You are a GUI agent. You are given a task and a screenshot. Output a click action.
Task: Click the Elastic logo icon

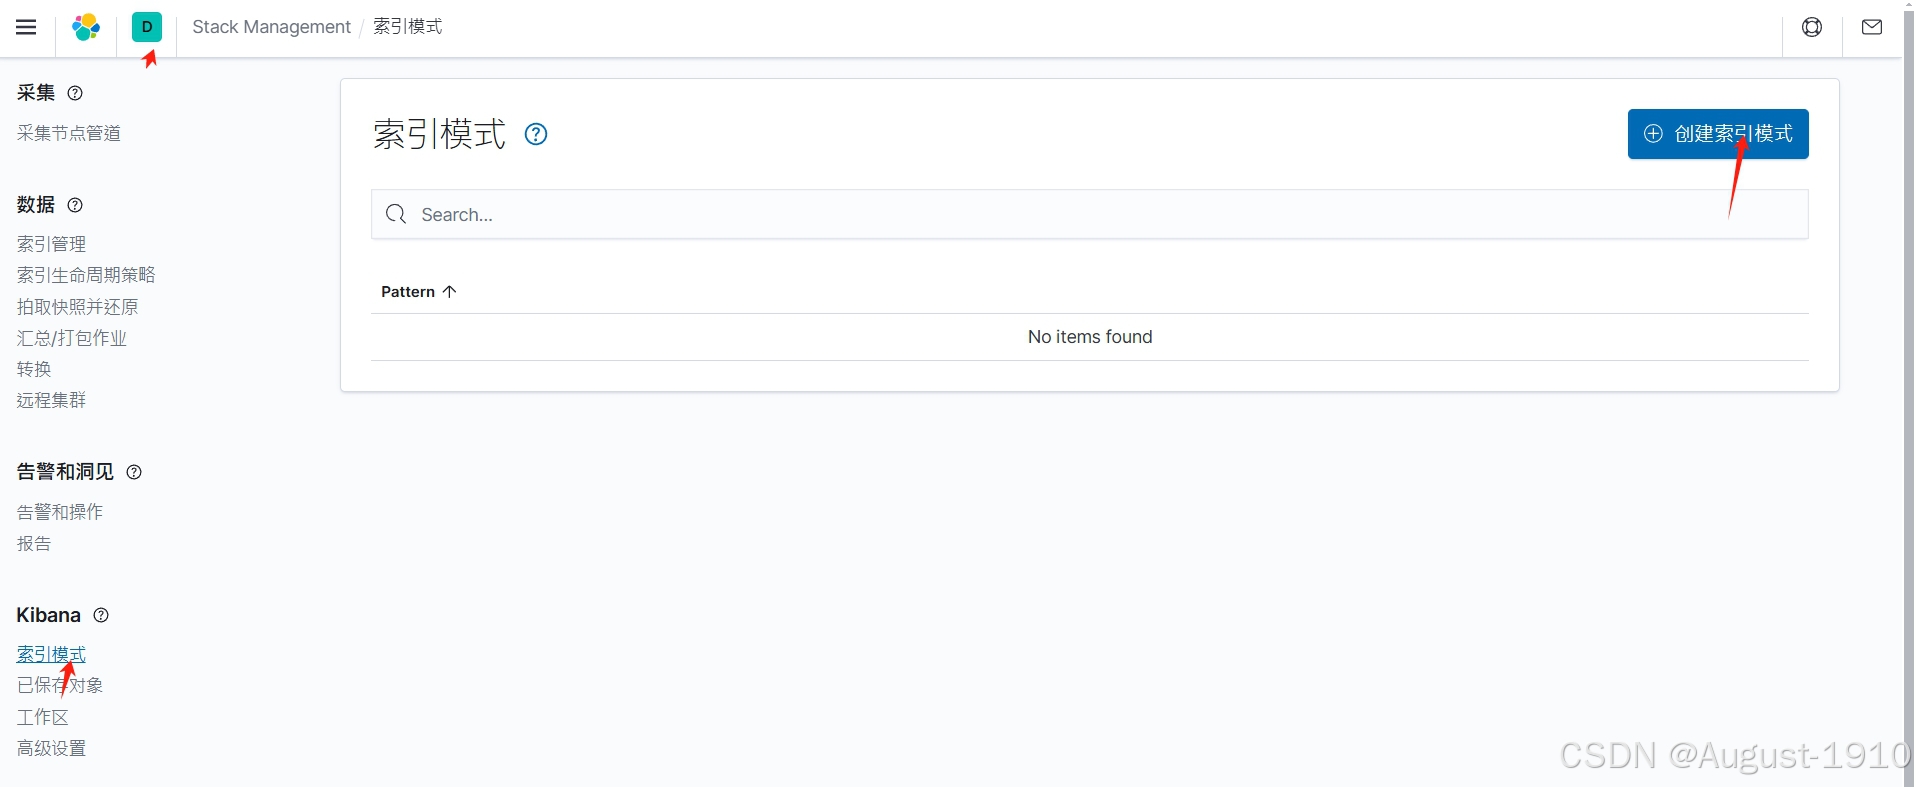(86, 27)
